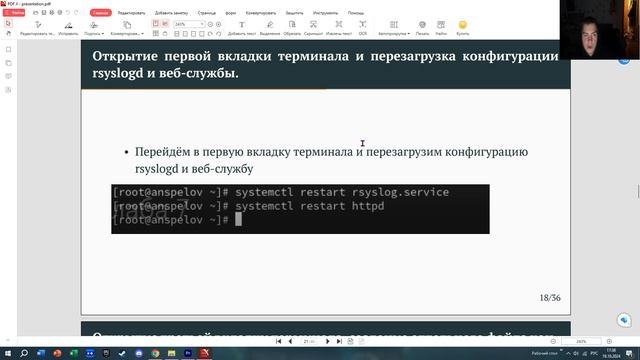Go to next page button
The height and width of the screenshot is (360, 640).
(327, 341)
